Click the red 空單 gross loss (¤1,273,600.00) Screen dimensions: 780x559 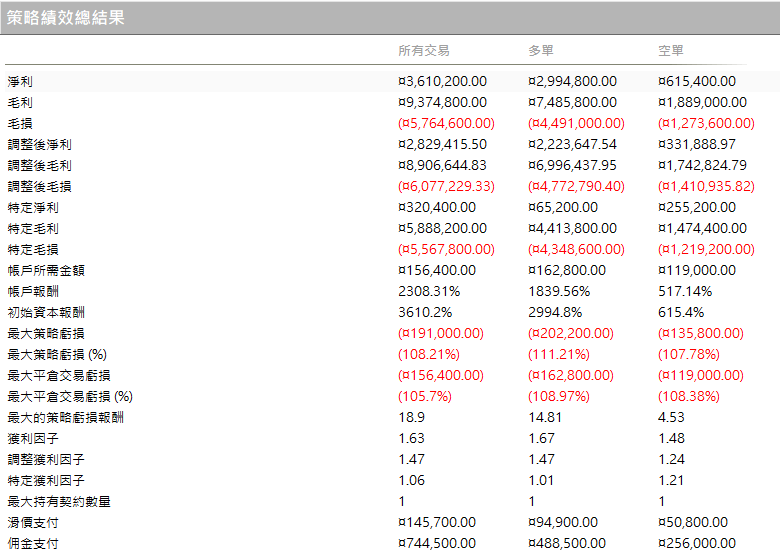[706, 123]
